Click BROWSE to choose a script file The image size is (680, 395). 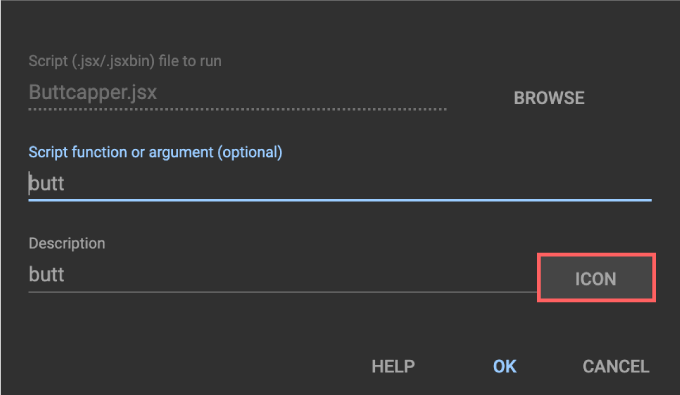pos(549,98)
